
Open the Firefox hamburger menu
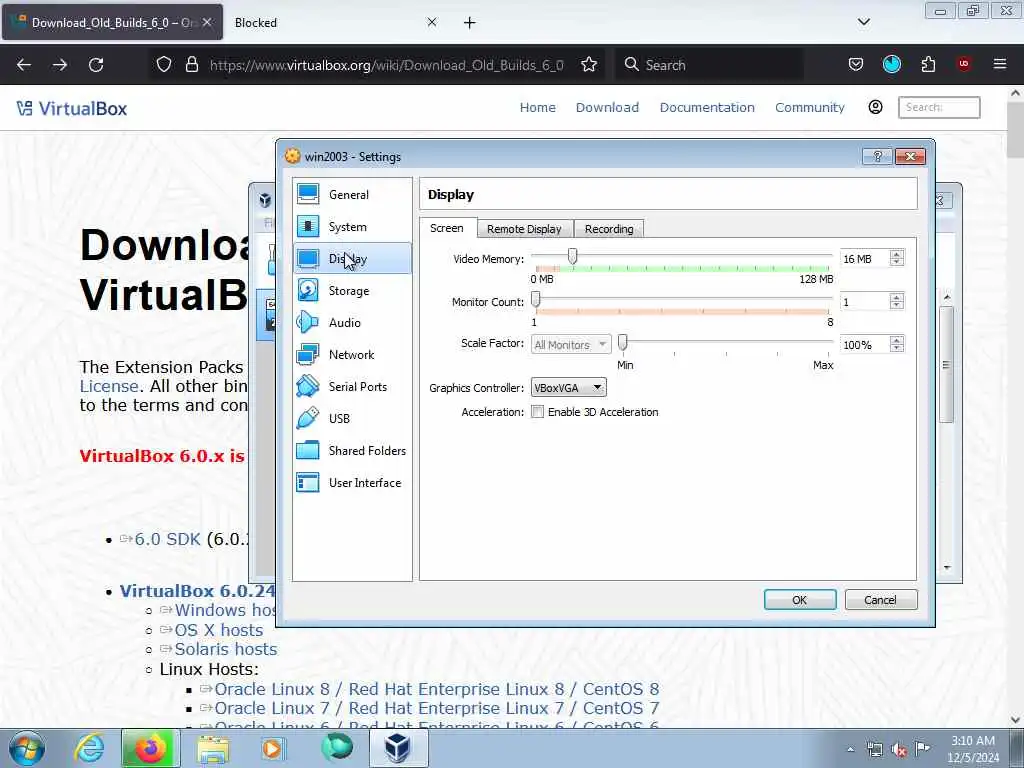click(x=1000, y=64)
